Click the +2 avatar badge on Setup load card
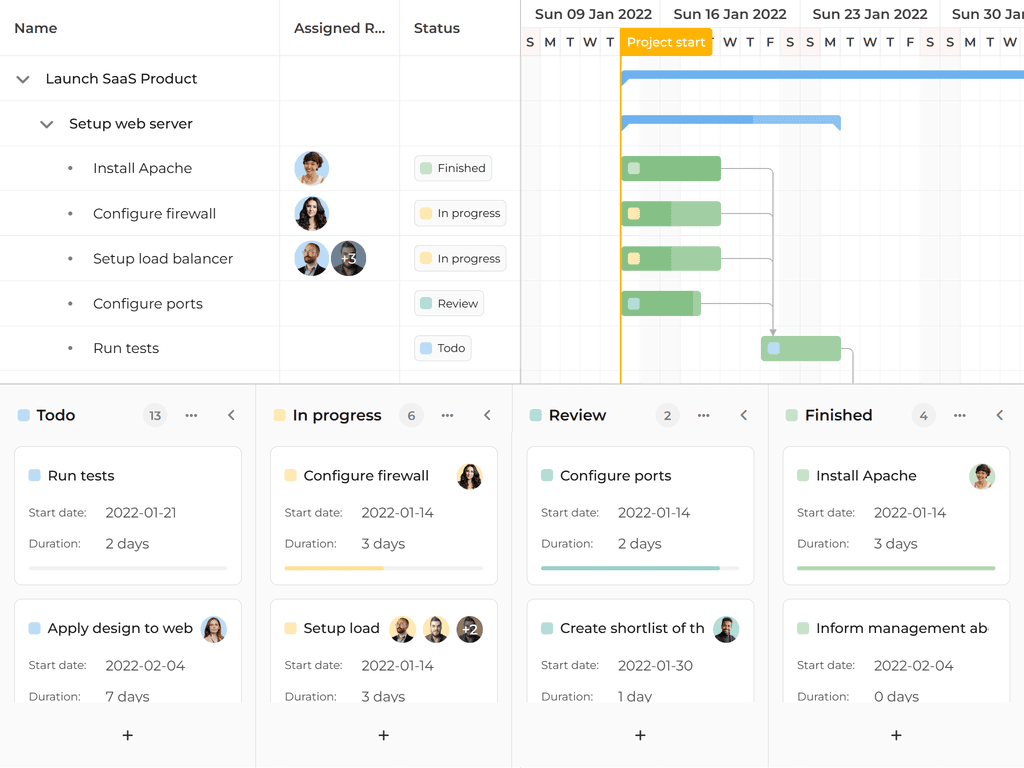 point(470,629)
